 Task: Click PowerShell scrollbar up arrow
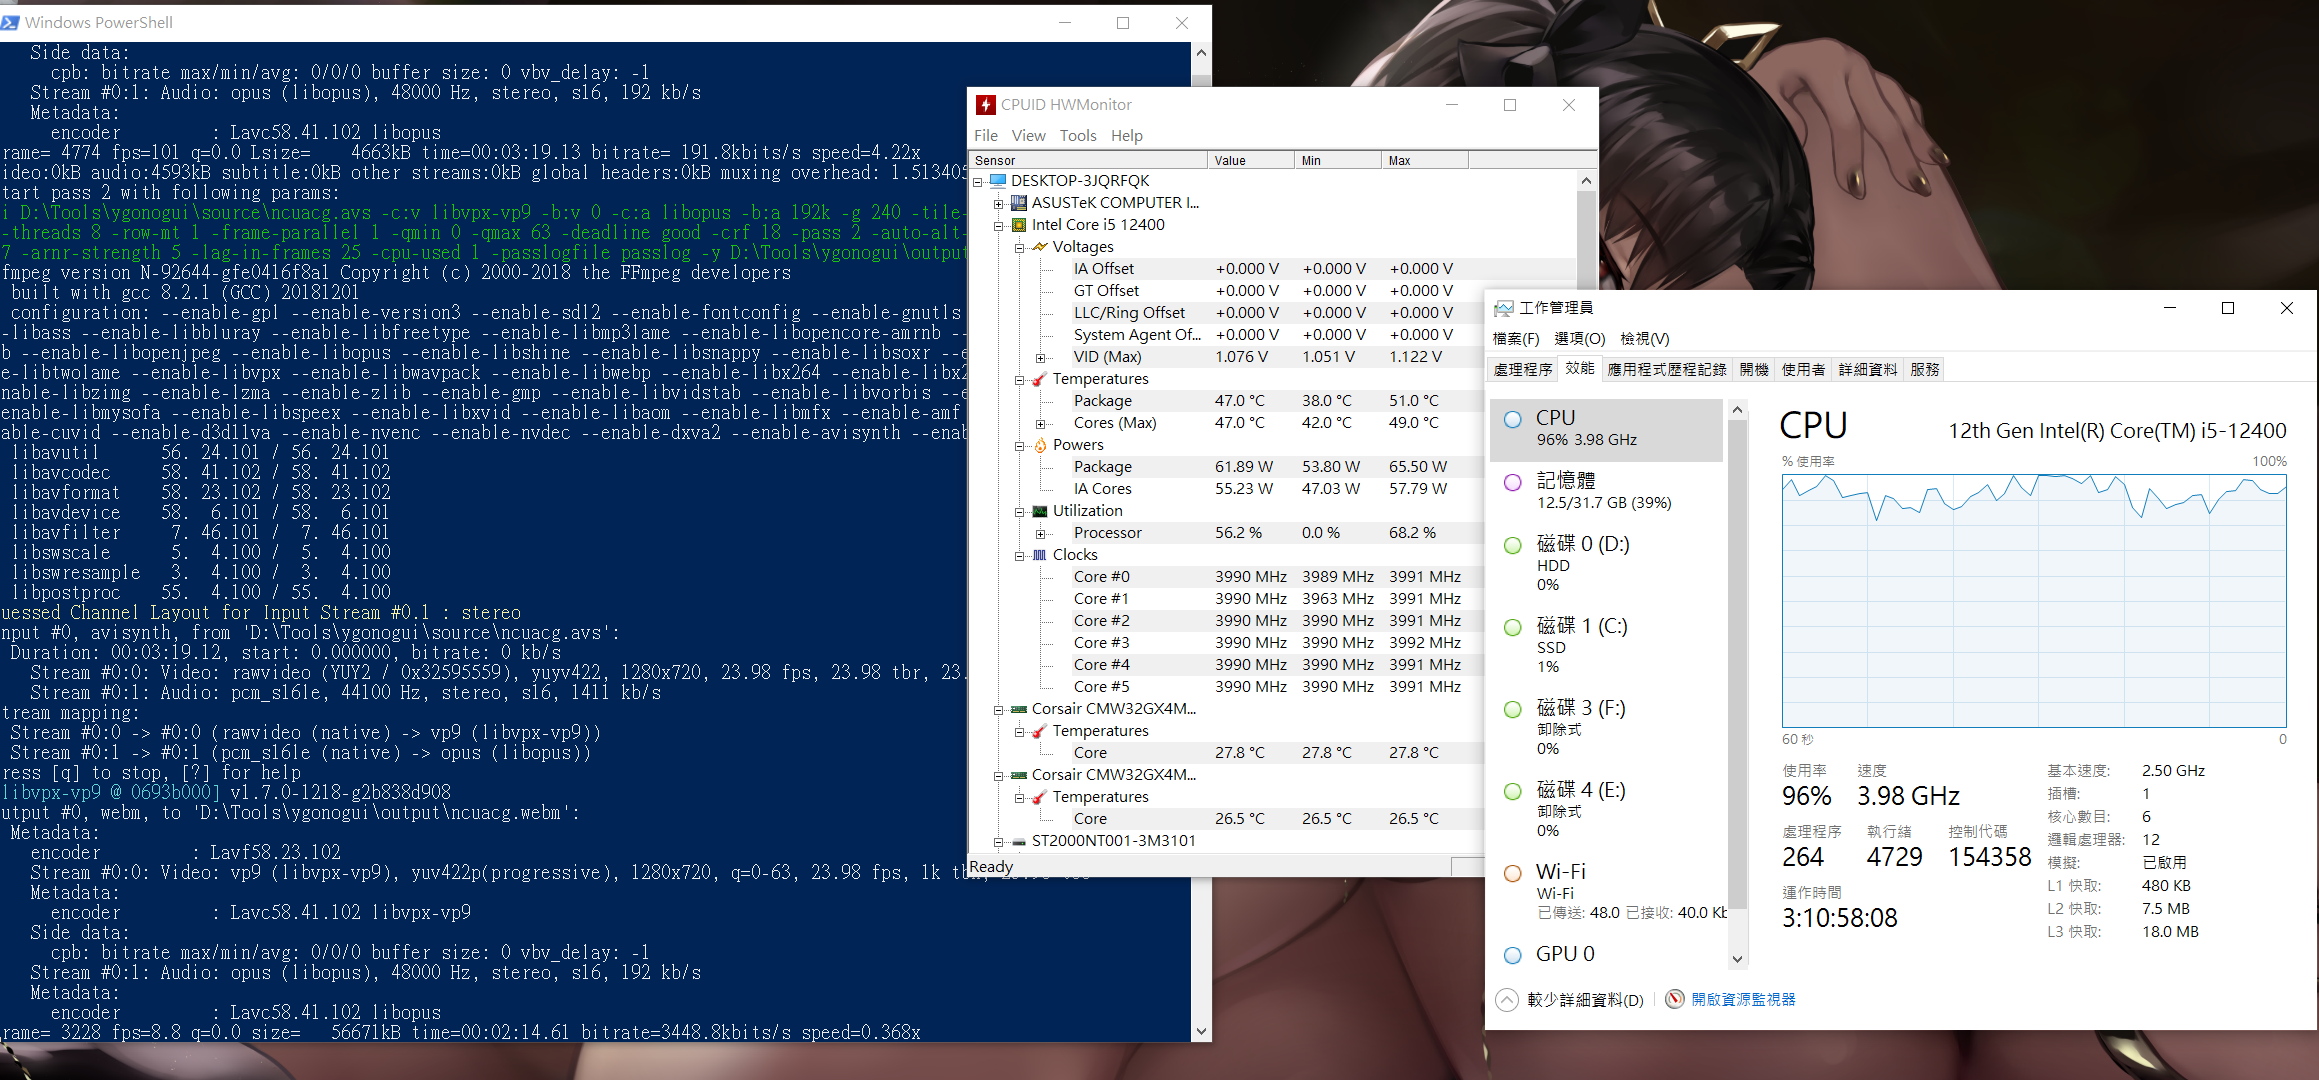point(1201,53)
